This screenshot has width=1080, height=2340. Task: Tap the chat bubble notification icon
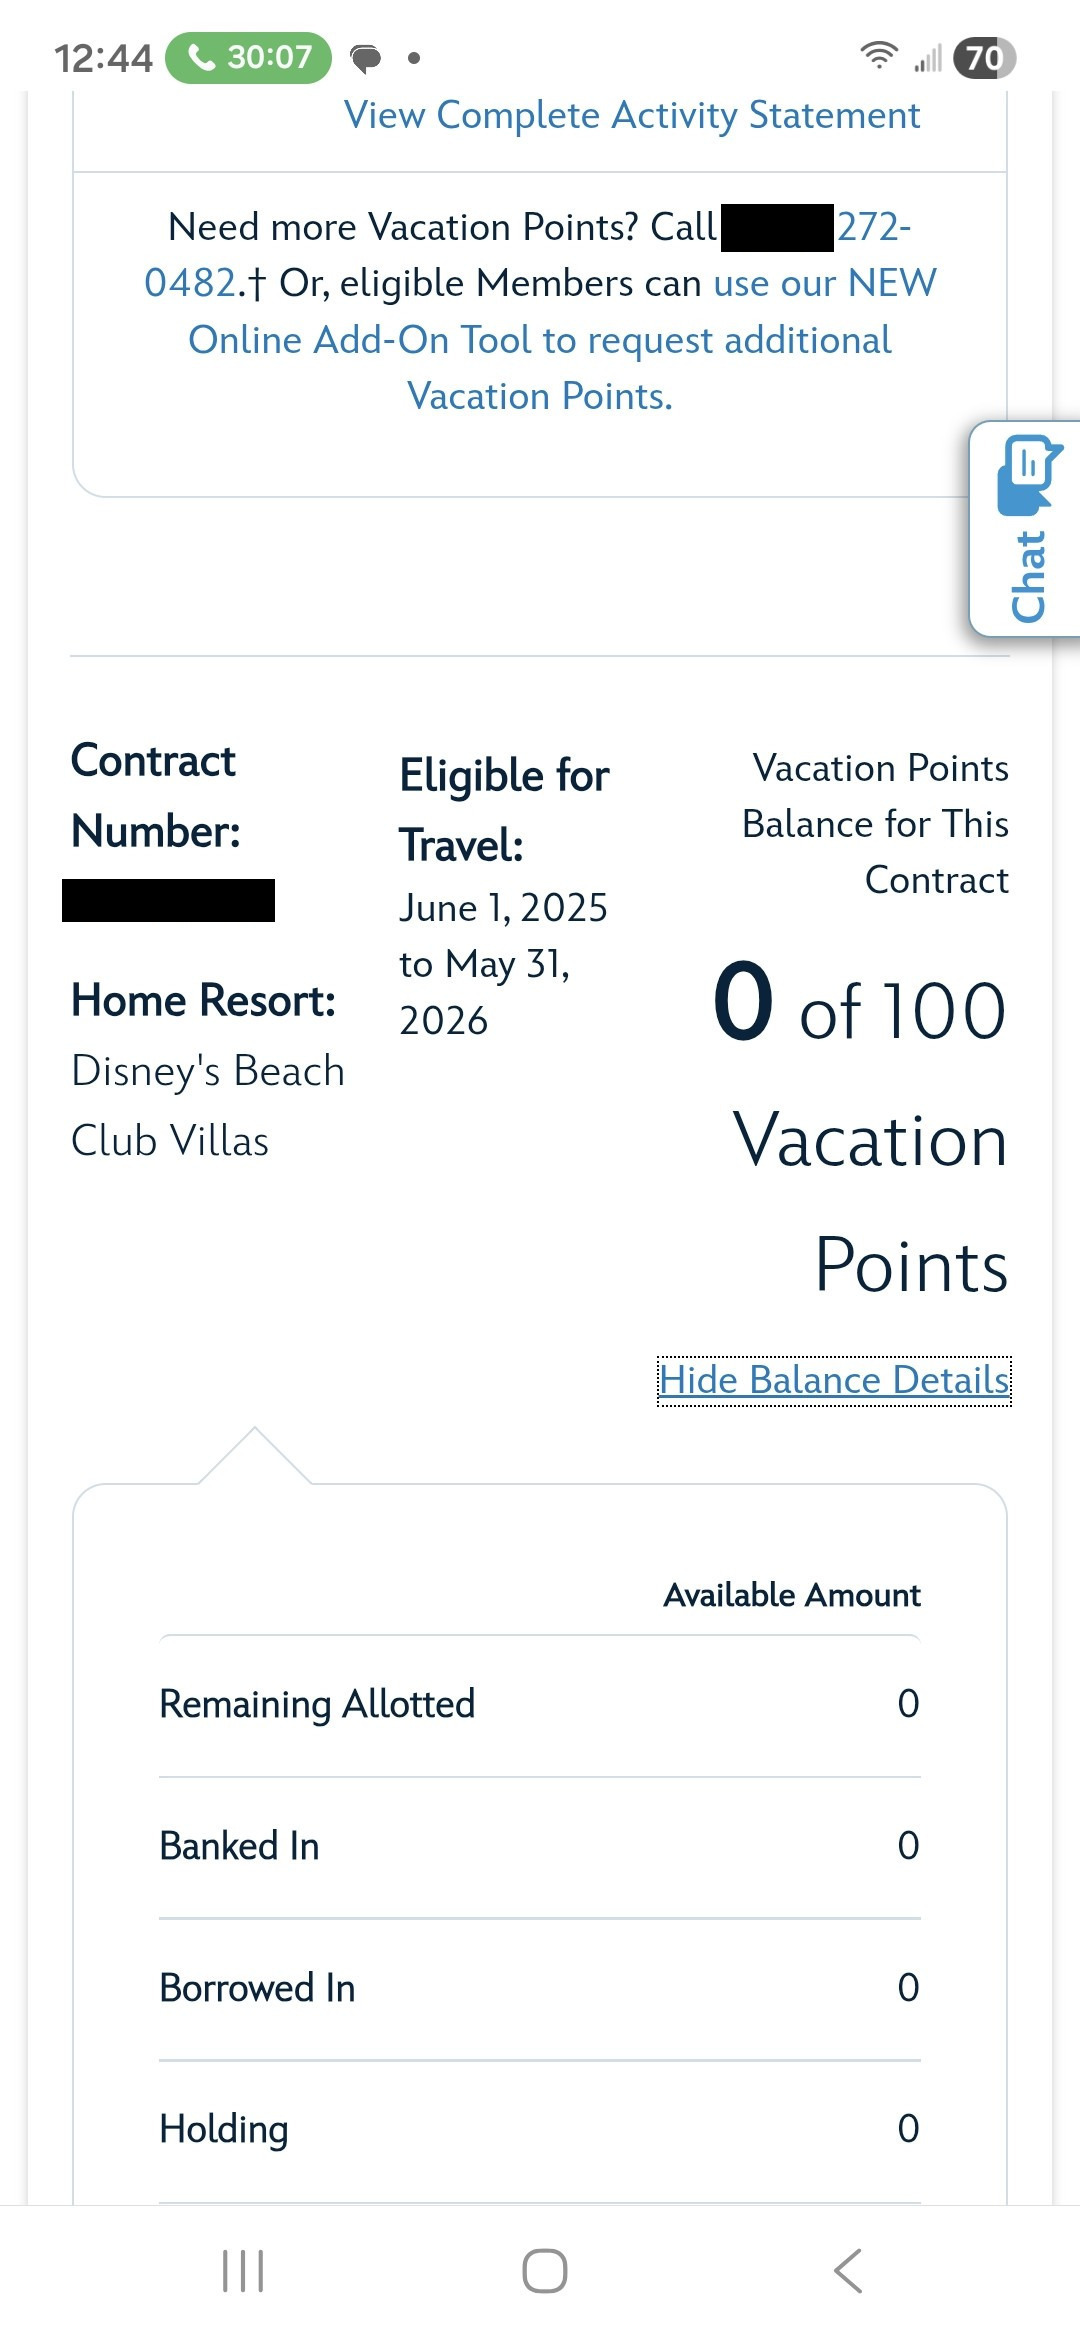[x=366, y=59]
